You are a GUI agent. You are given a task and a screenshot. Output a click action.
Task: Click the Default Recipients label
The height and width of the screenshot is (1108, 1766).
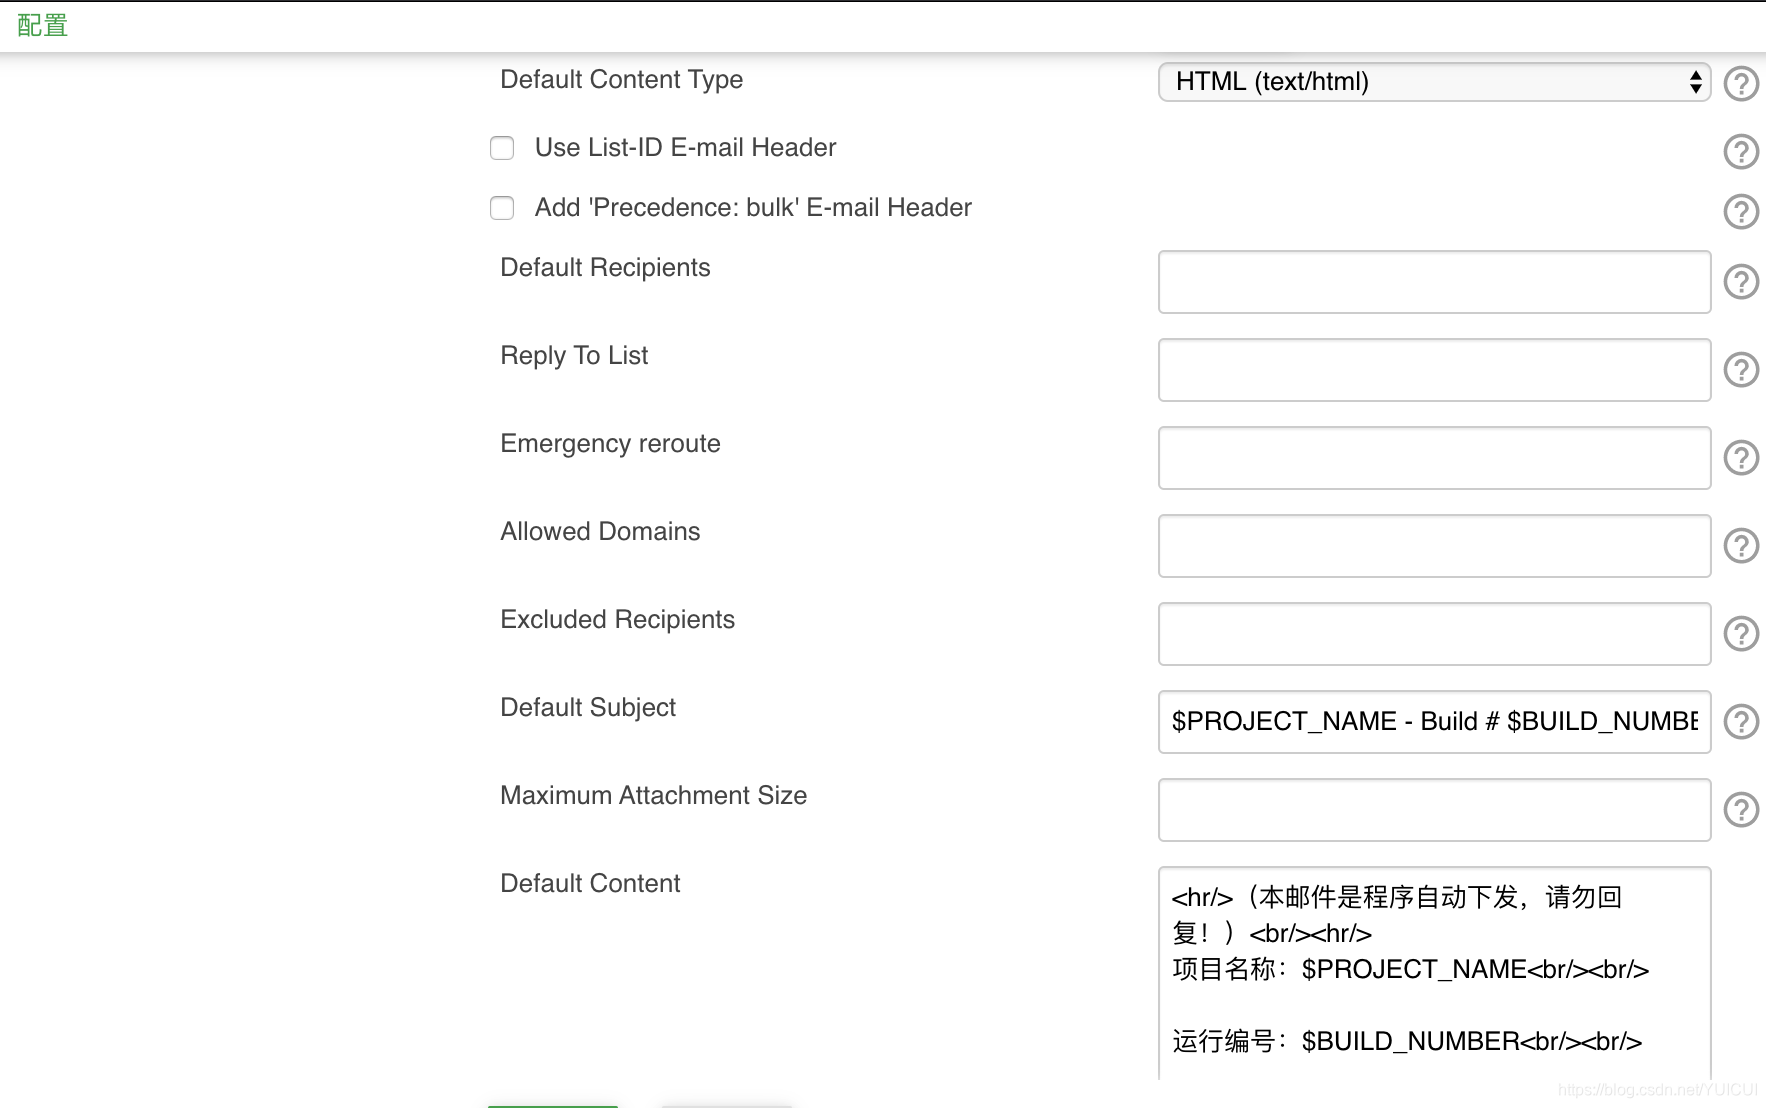[605, 268]
